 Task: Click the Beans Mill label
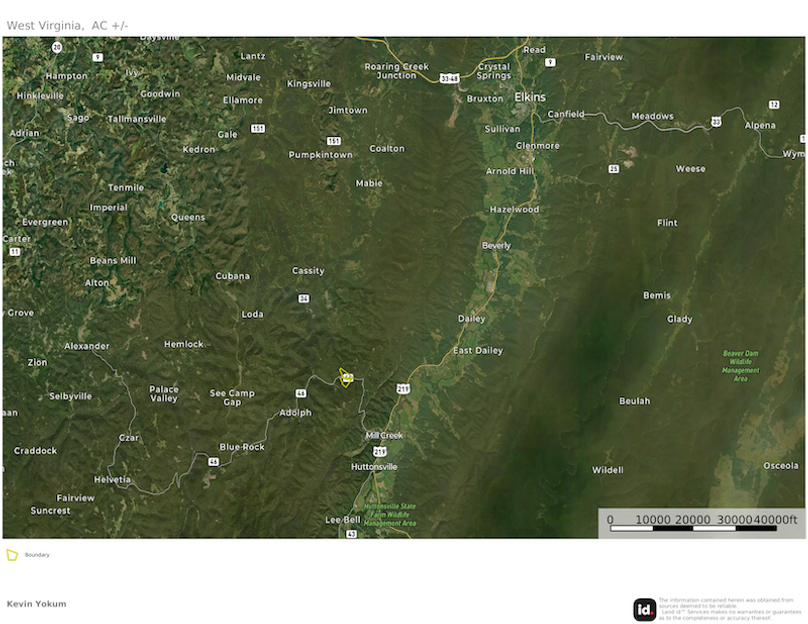coord(113,261)
